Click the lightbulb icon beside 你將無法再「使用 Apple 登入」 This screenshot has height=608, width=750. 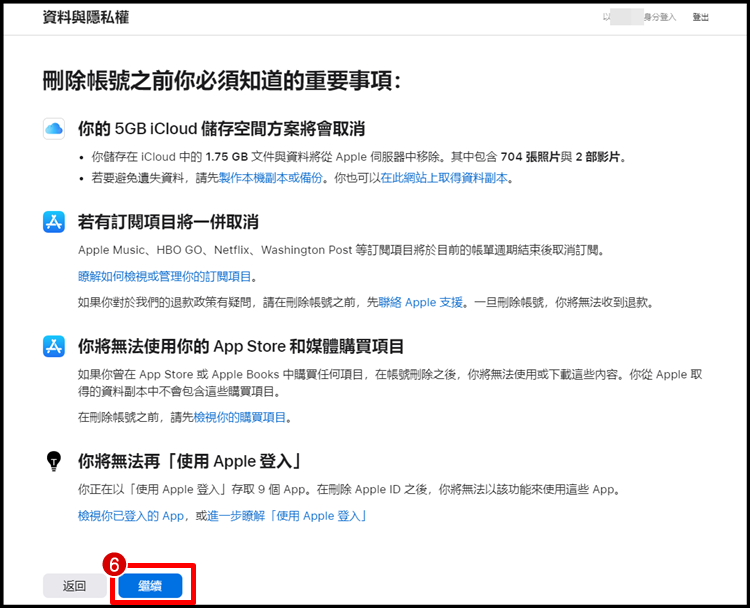(54, 461)
